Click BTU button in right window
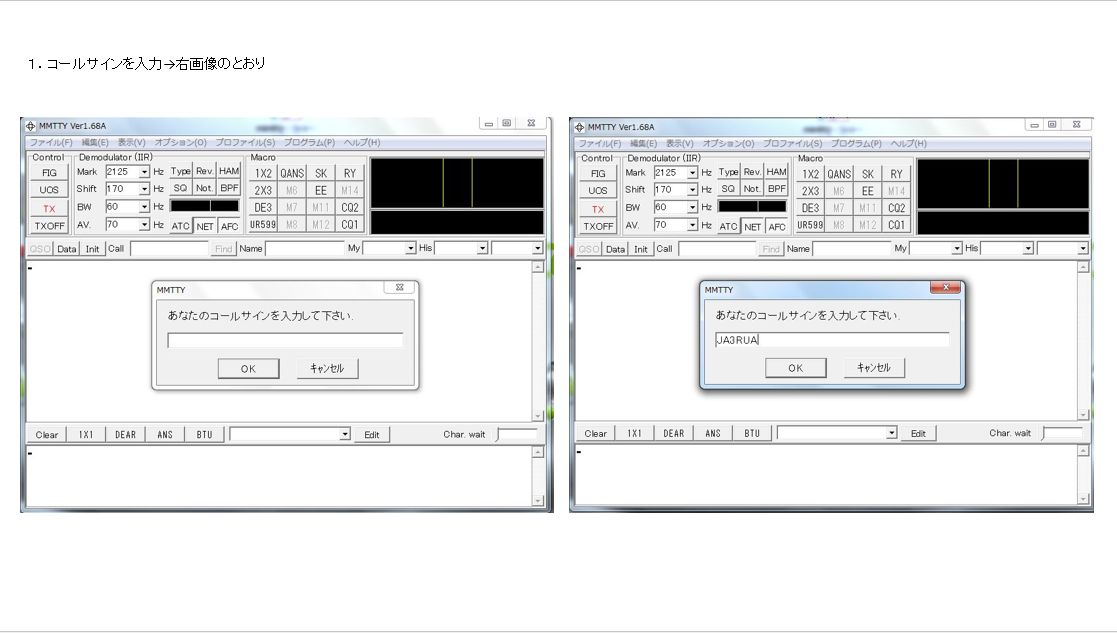The width and height of the screenshot is (1117, 633). pyautogui.click(x=752, y=433)
